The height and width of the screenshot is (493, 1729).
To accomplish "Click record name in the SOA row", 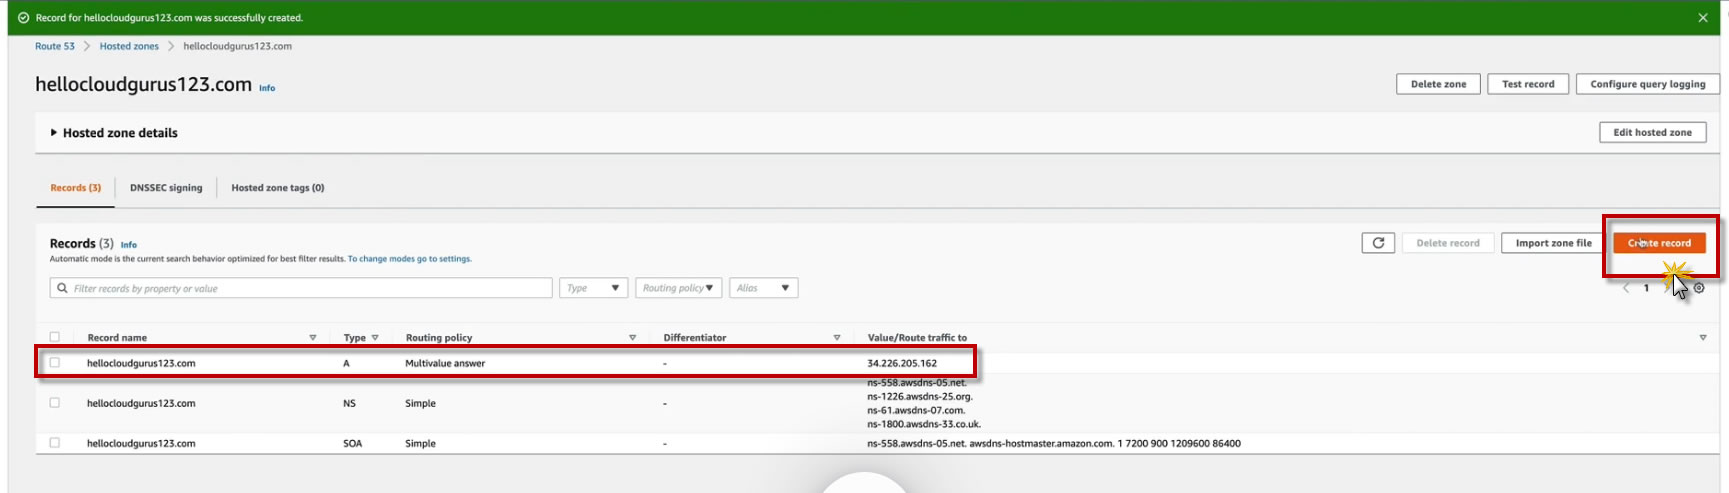I will pos(141,443).
